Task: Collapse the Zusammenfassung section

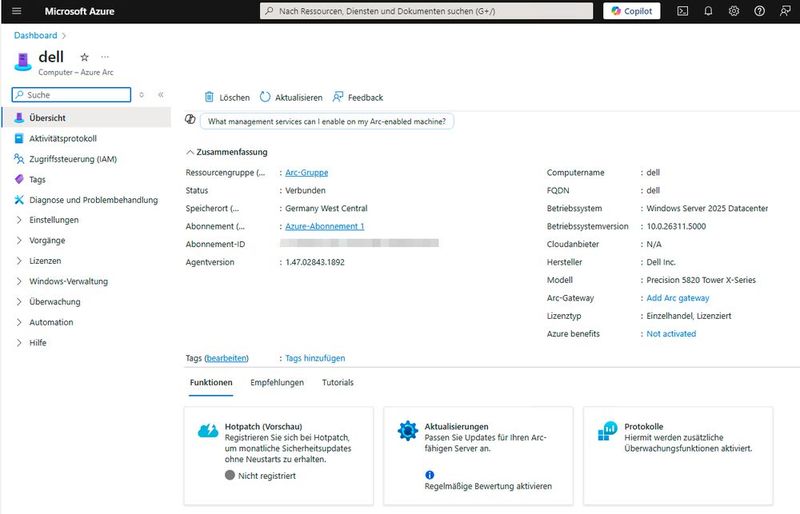Action: tap(190, 152)
